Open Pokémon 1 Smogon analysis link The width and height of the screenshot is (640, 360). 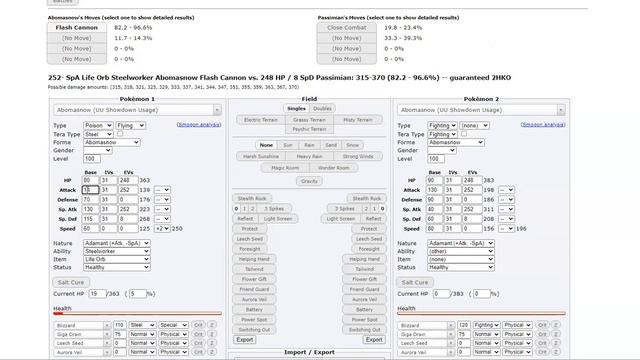tap(199, 124)
